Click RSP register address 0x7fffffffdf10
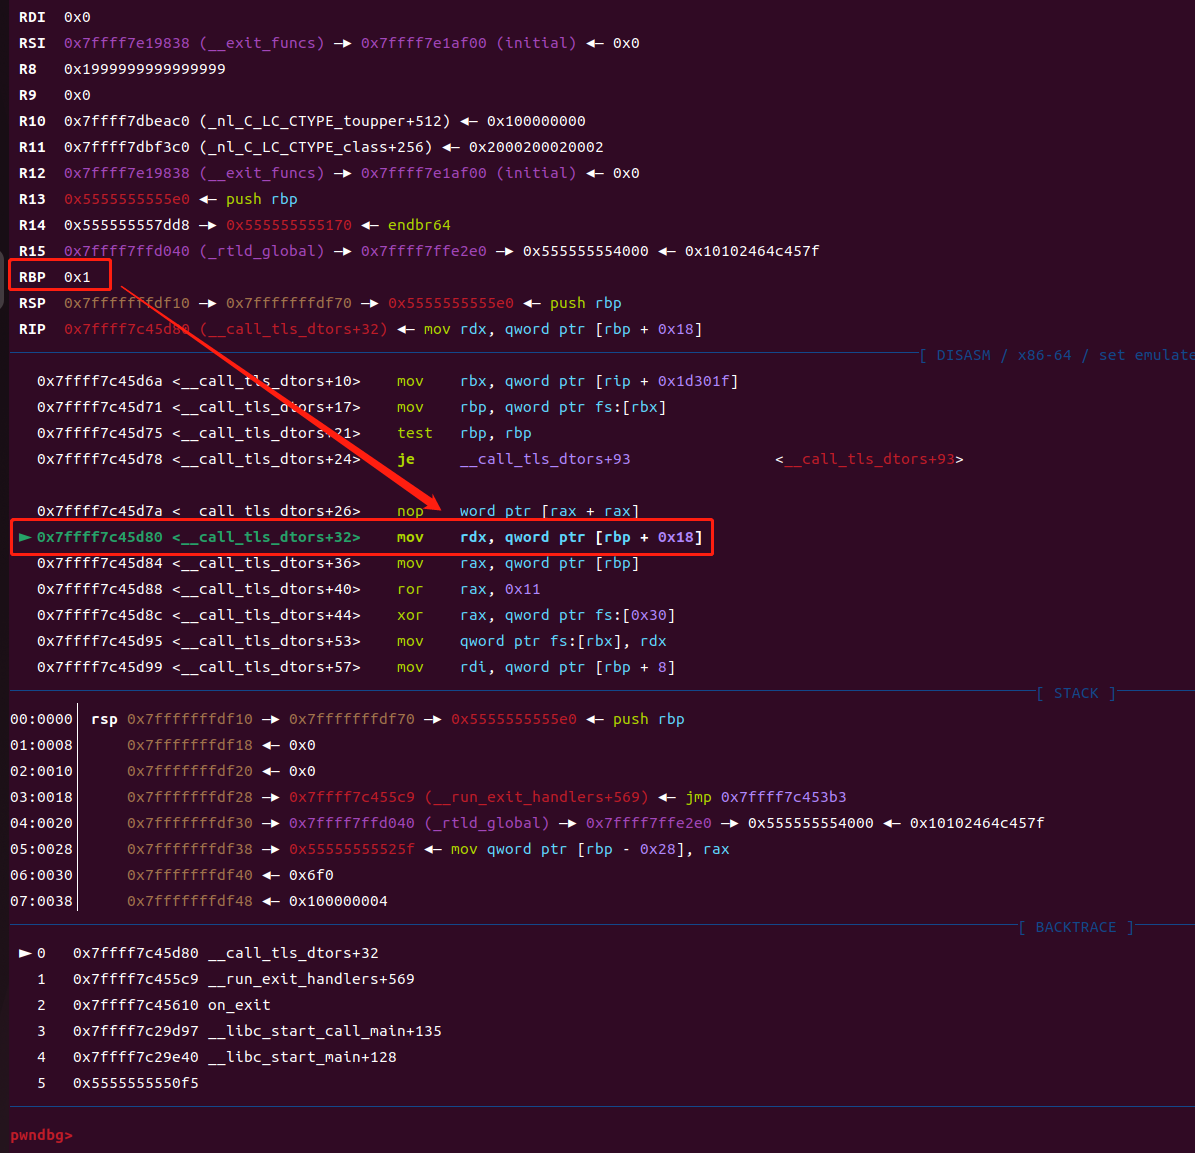Screen dimensions: 1195x1153 (127, 303)
